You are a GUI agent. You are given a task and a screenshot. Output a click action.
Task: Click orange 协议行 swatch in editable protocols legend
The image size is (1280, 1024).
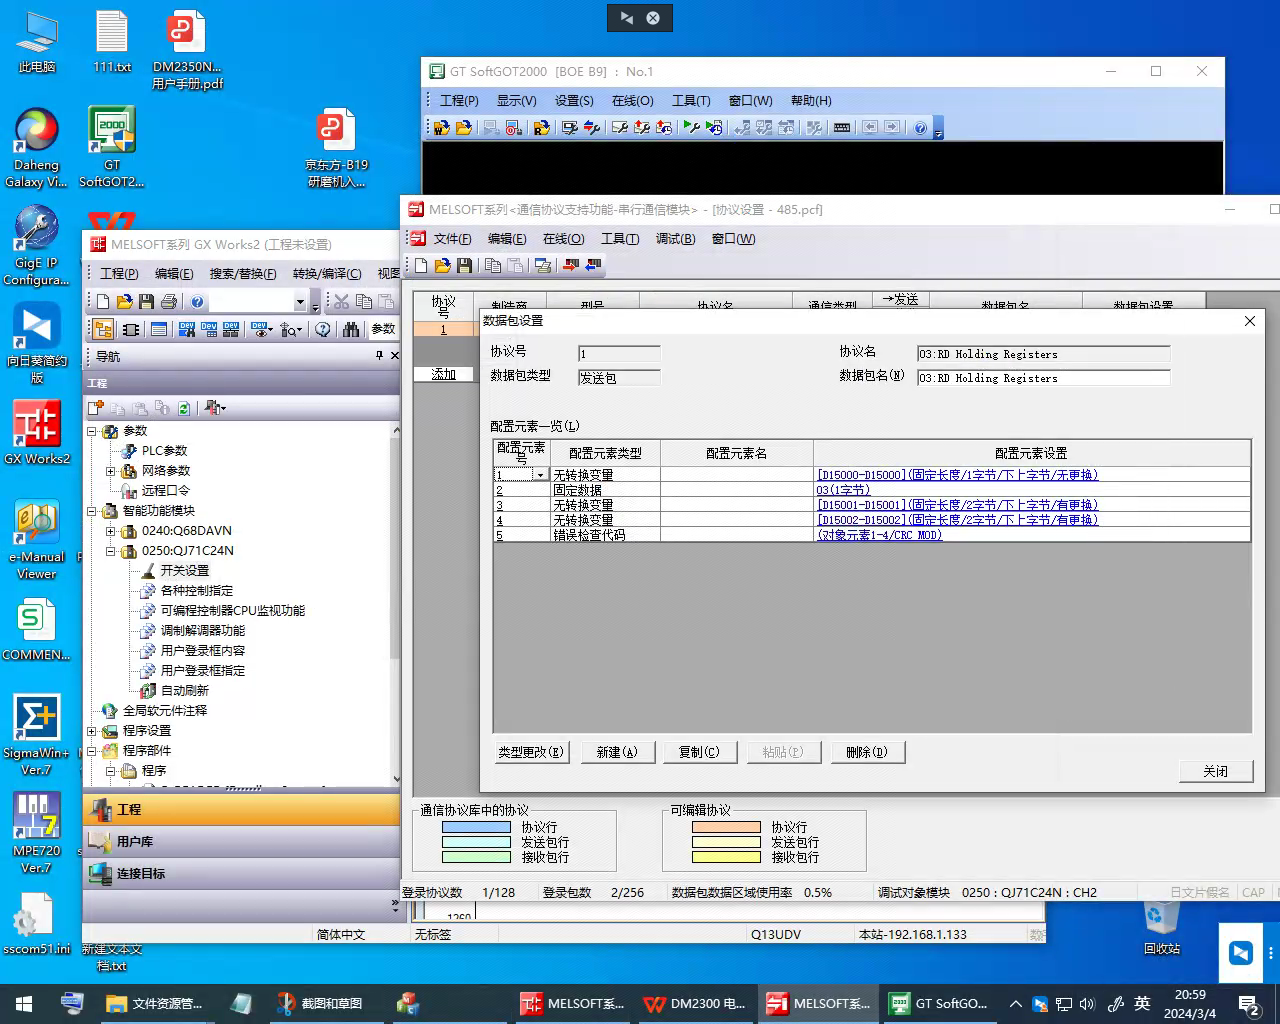point(726,827)
